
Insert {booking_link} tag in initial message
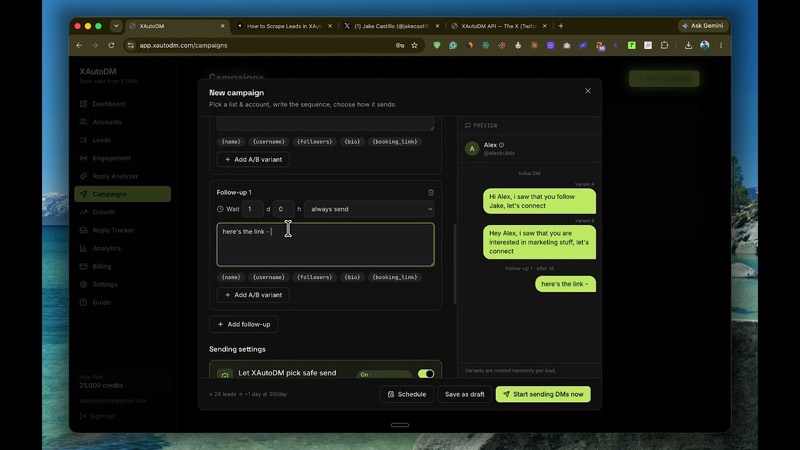point(395,141)
